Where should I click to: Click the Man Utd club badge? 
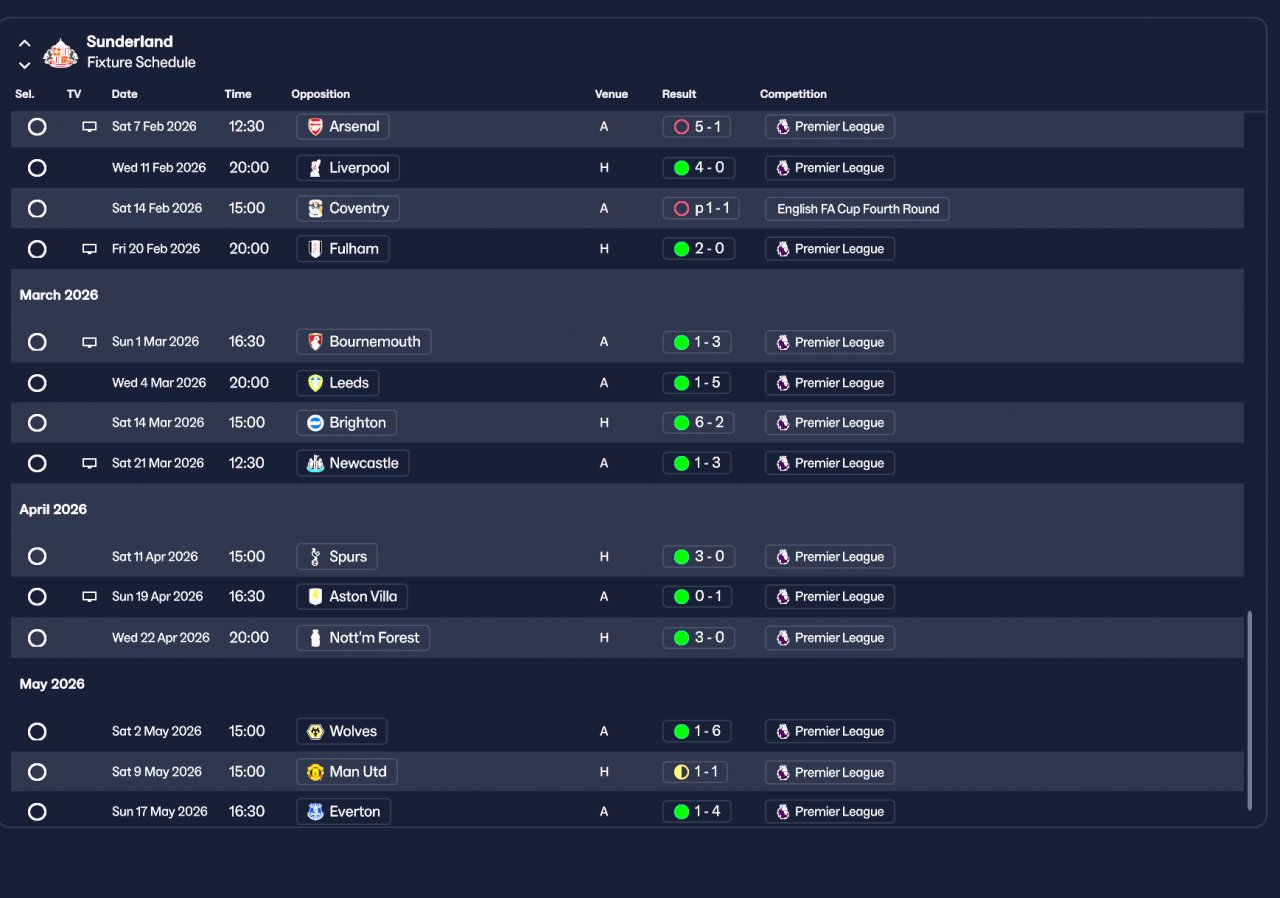coord(315,772)
